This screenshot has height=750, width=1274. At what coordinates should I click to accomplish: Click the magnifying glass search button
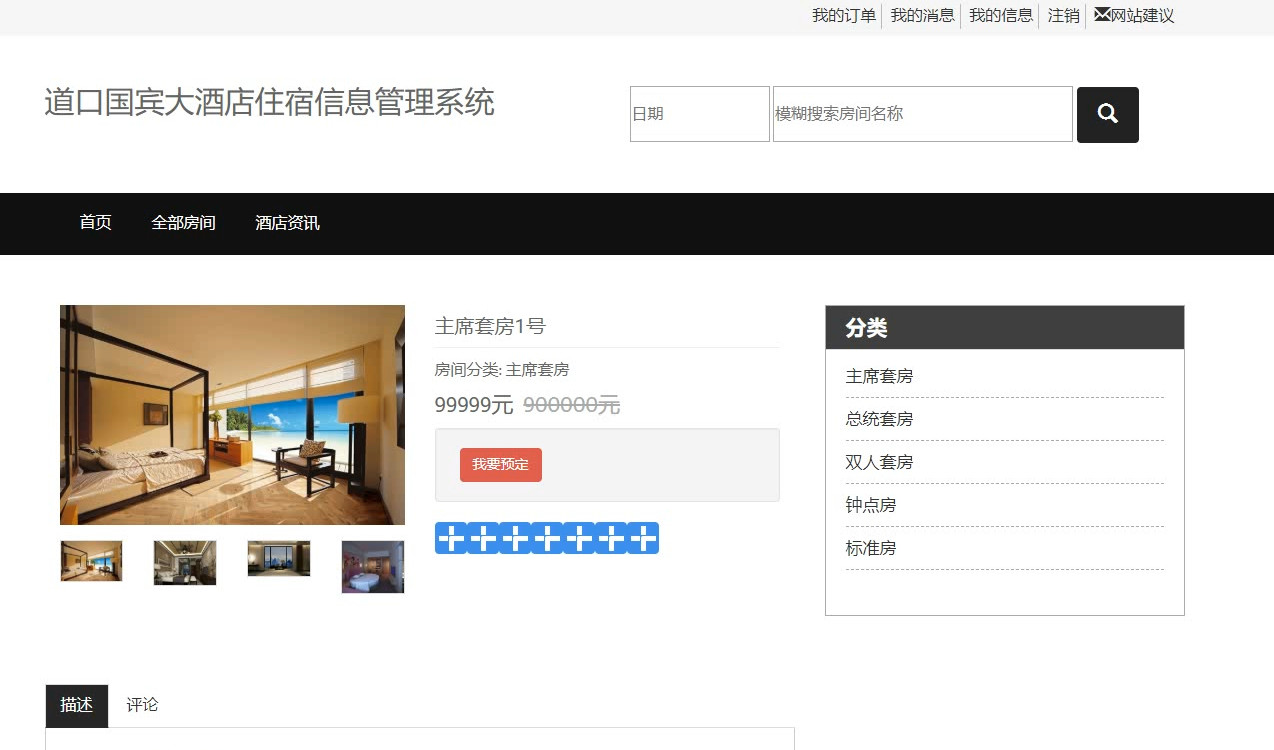coord(1107,114)
